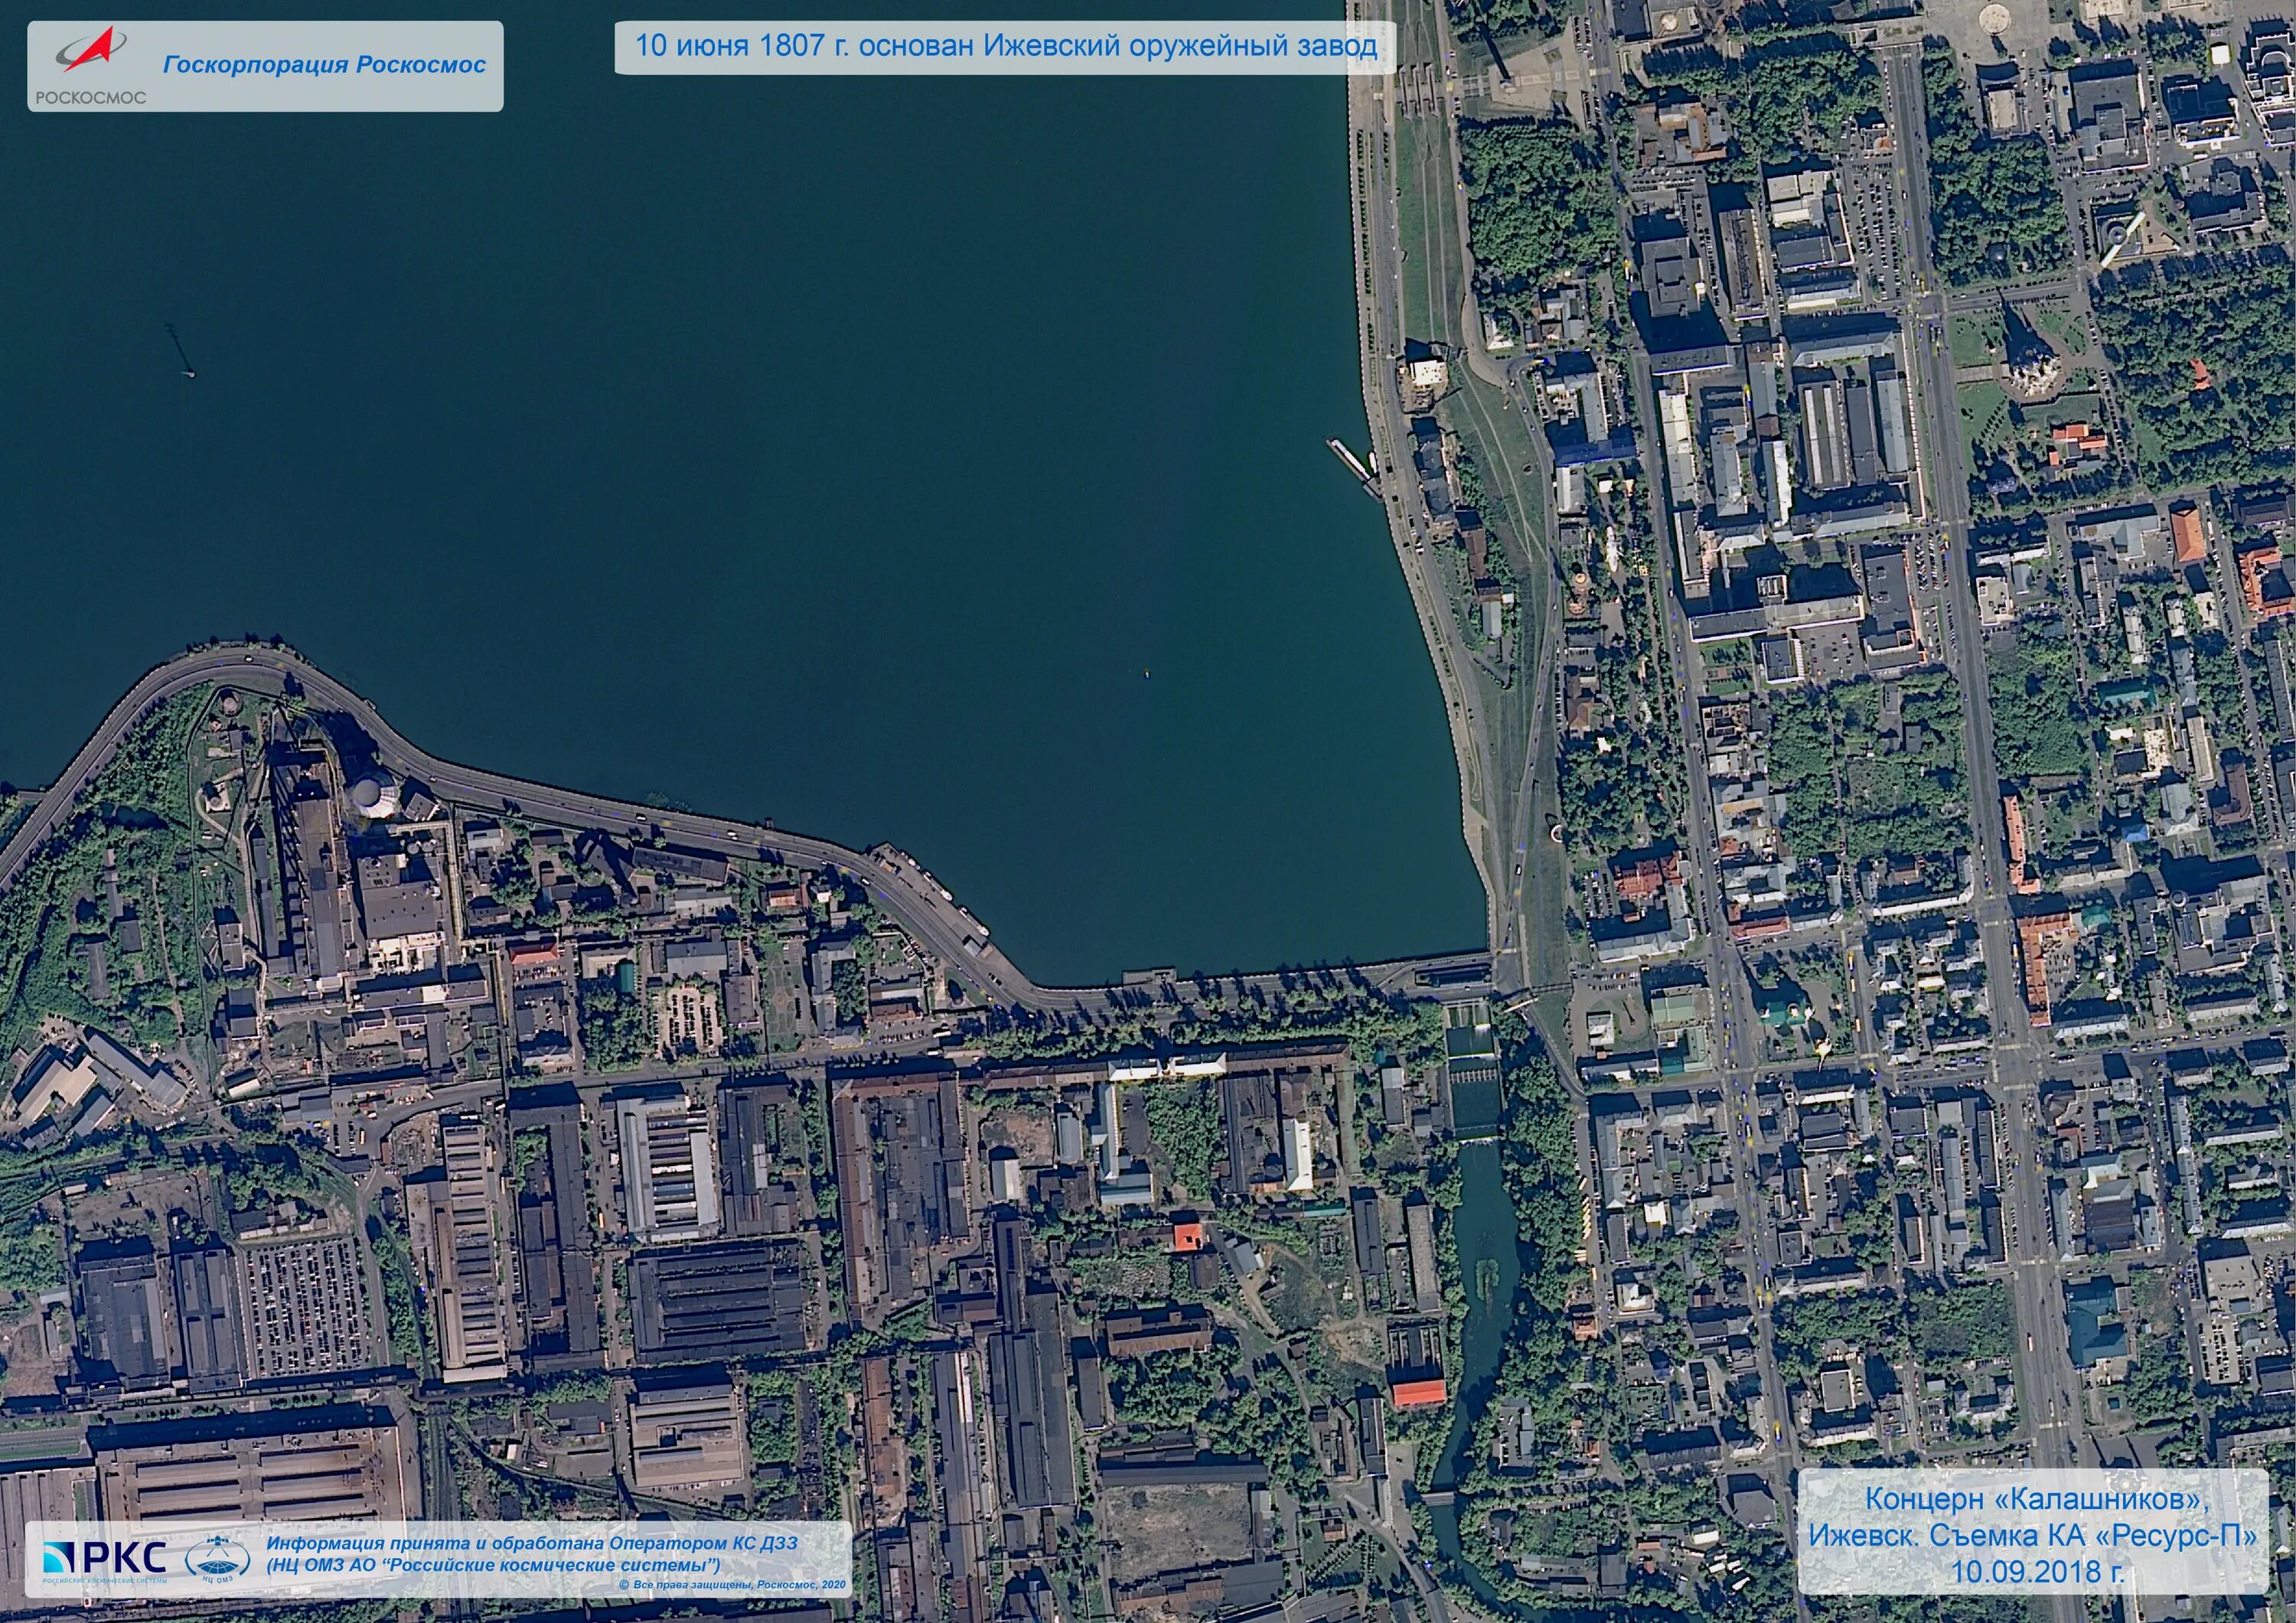Image resolution: width=2296 pixels, height=1623 pixels.
Task: Click the "РОСКОСМОС" wordmark under the logo
Action: coord(91,97)
